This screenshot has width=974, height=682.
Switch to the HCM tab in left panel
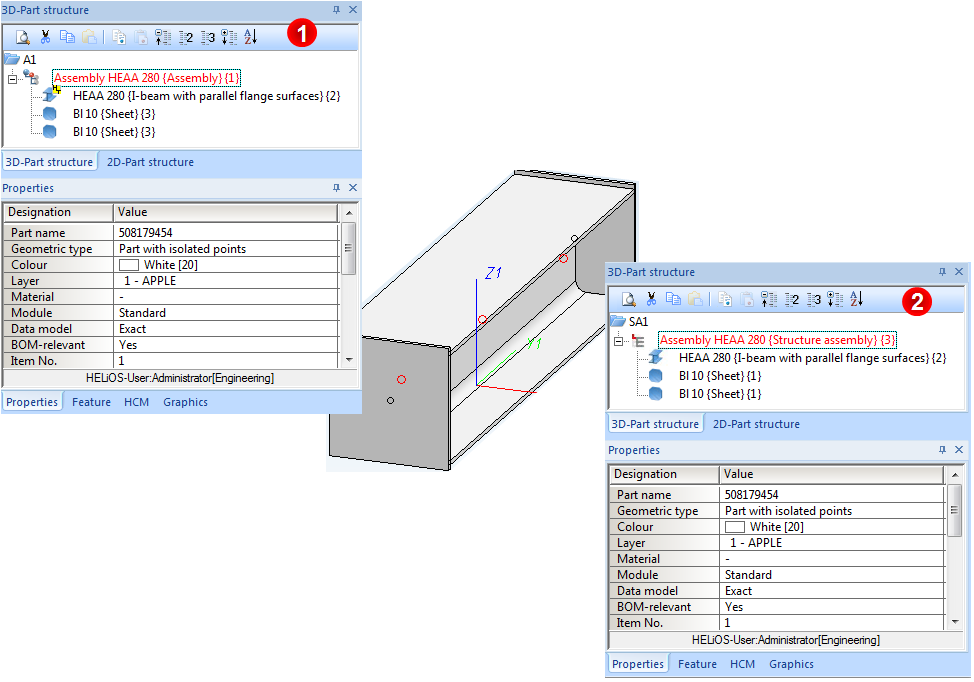tap(136, 402)
